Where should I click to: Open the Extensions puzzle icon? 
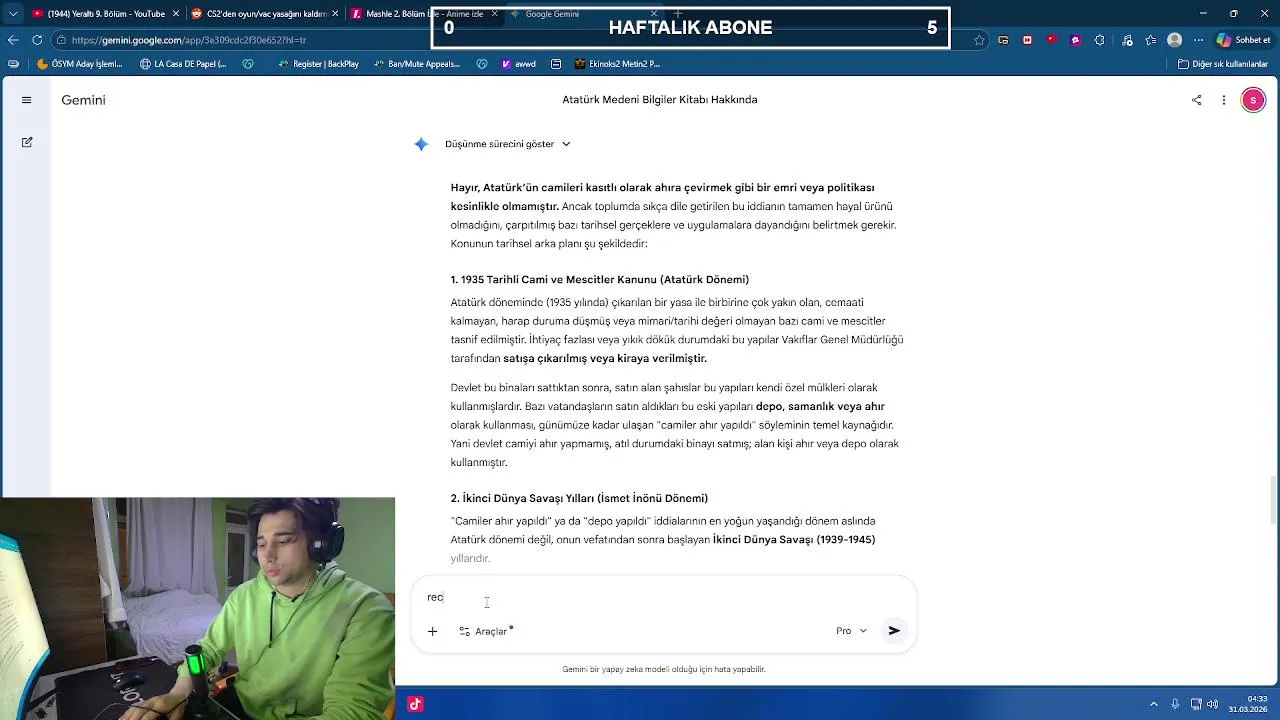click(x=1100, y=40)
